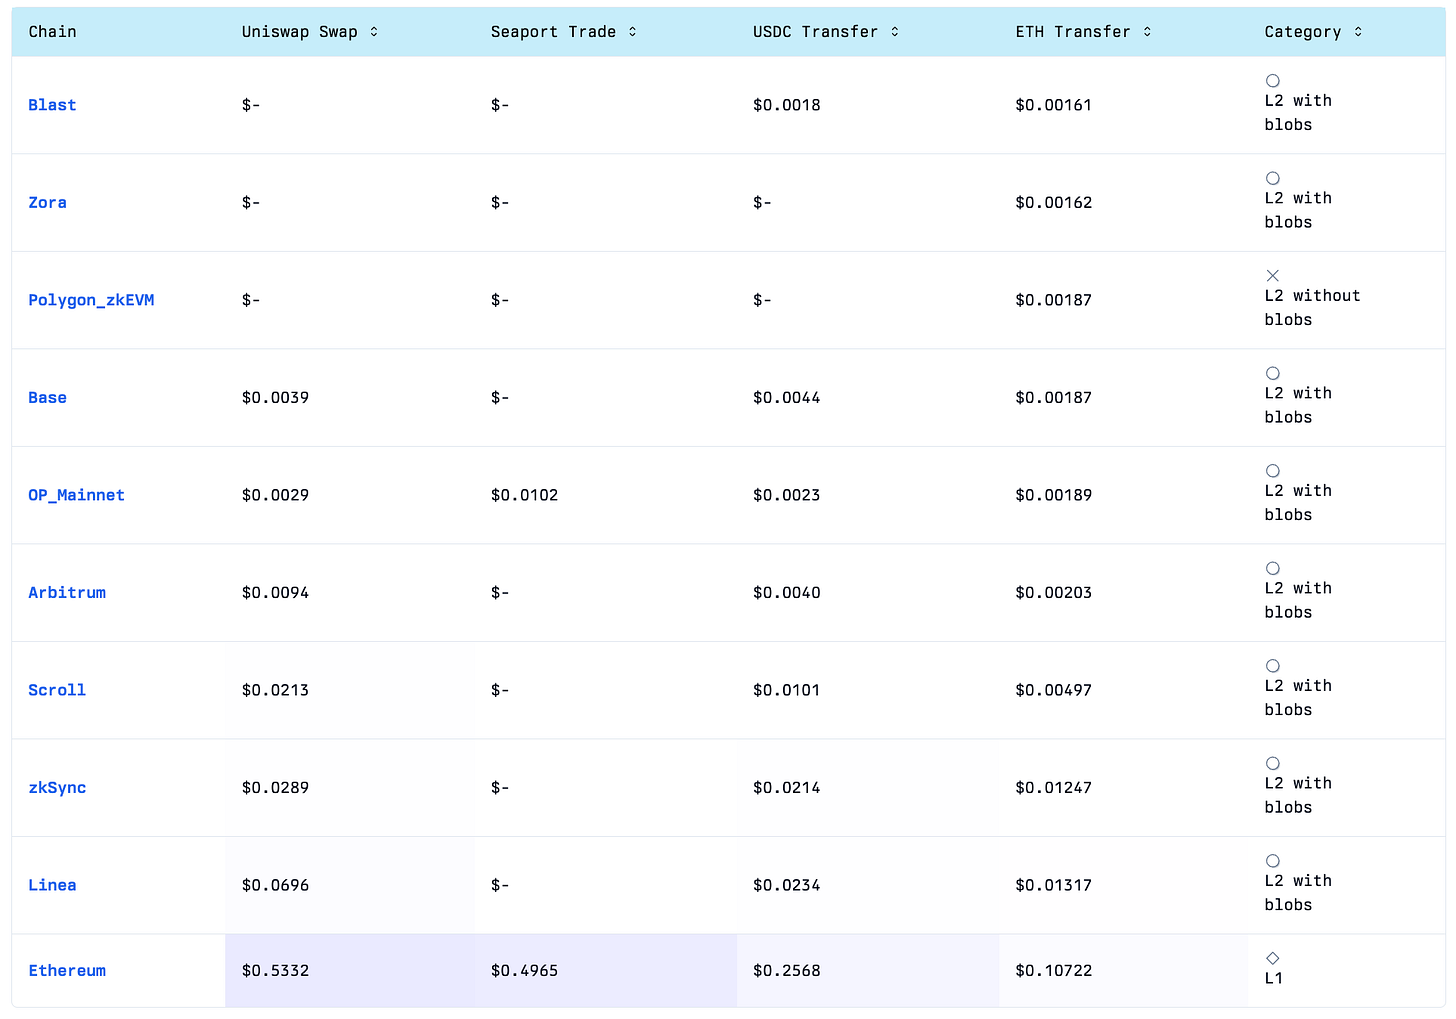Image resolution: width=1456 pixels, height=1019 pixels.
Task: Click the circle icon in Base row
Action: tap(1273, 373)
